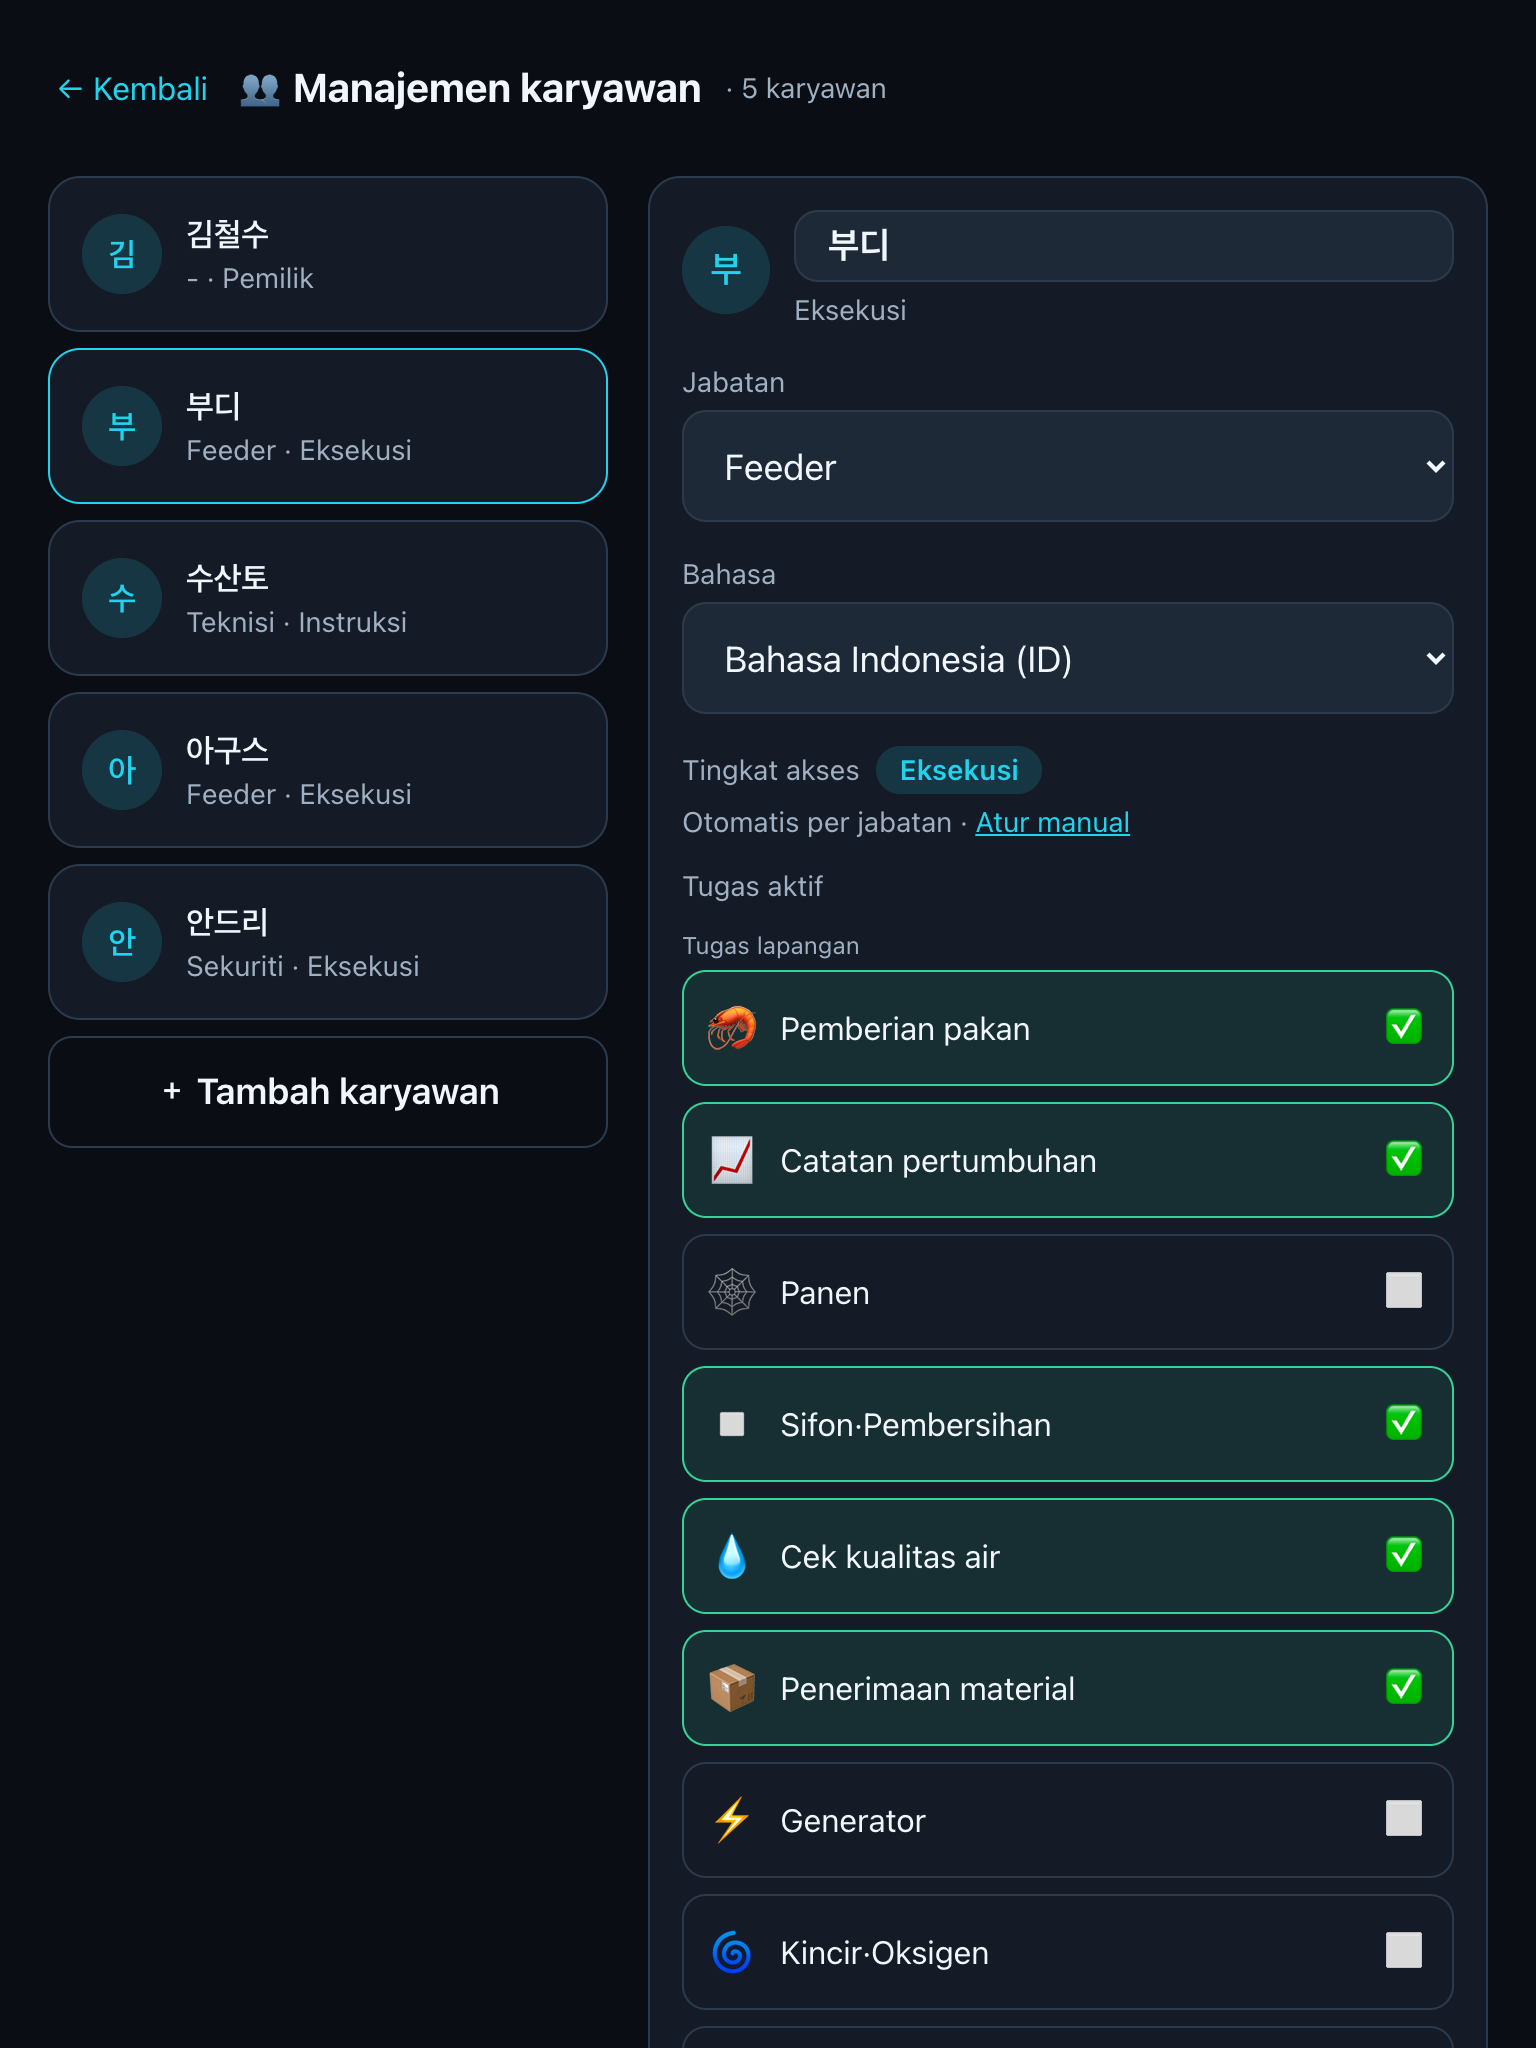Check the Generator task checkbox
The width and height of the screenshot is (1536, 2048).
click(x=1404, y=1818)
